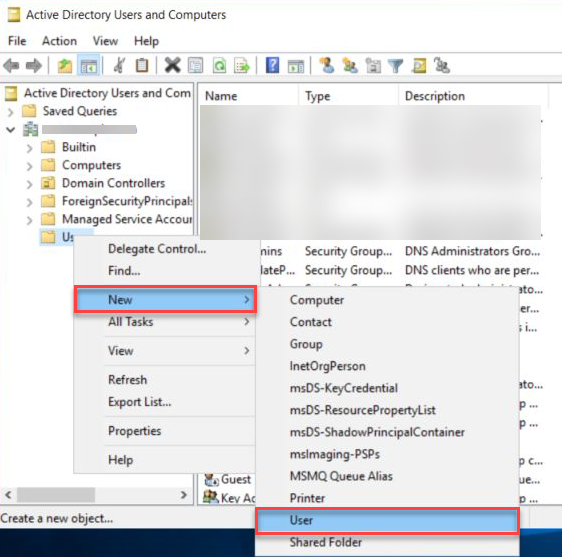Open Properties via the toolbar sheet icon
The width and height of the screenshot is (562, 557).
click(x=195, y=66)
